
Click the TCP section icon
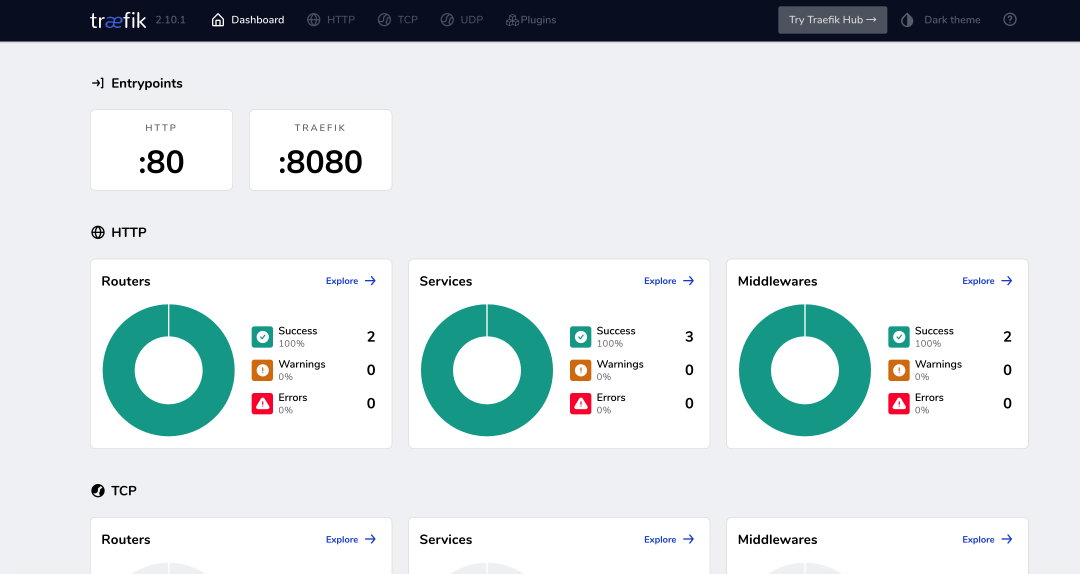tap(98, 491)
